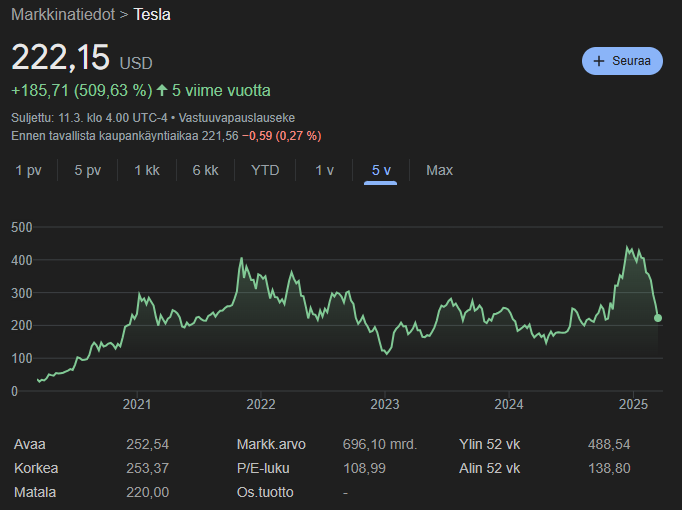Click the plus icon in Seuraa button

click(599, 61)
